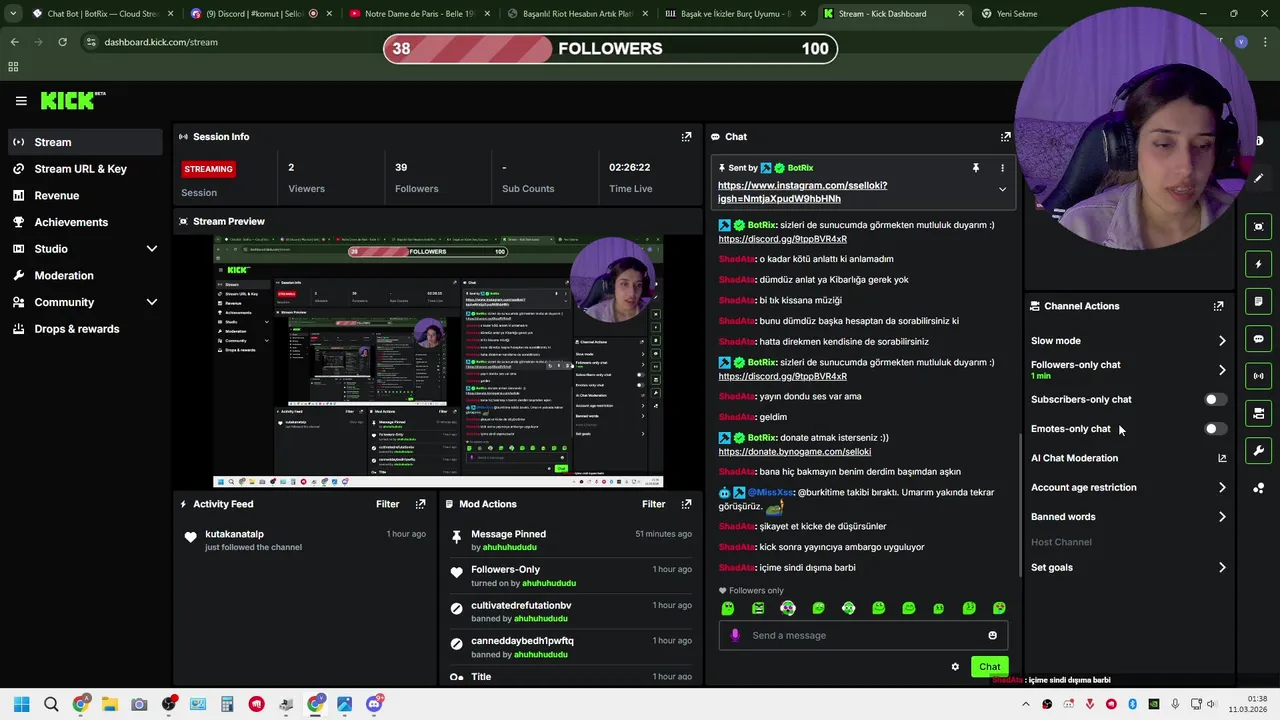
Task: Open the hamburger menu beside the Kick logo
Action: point(21,100)
